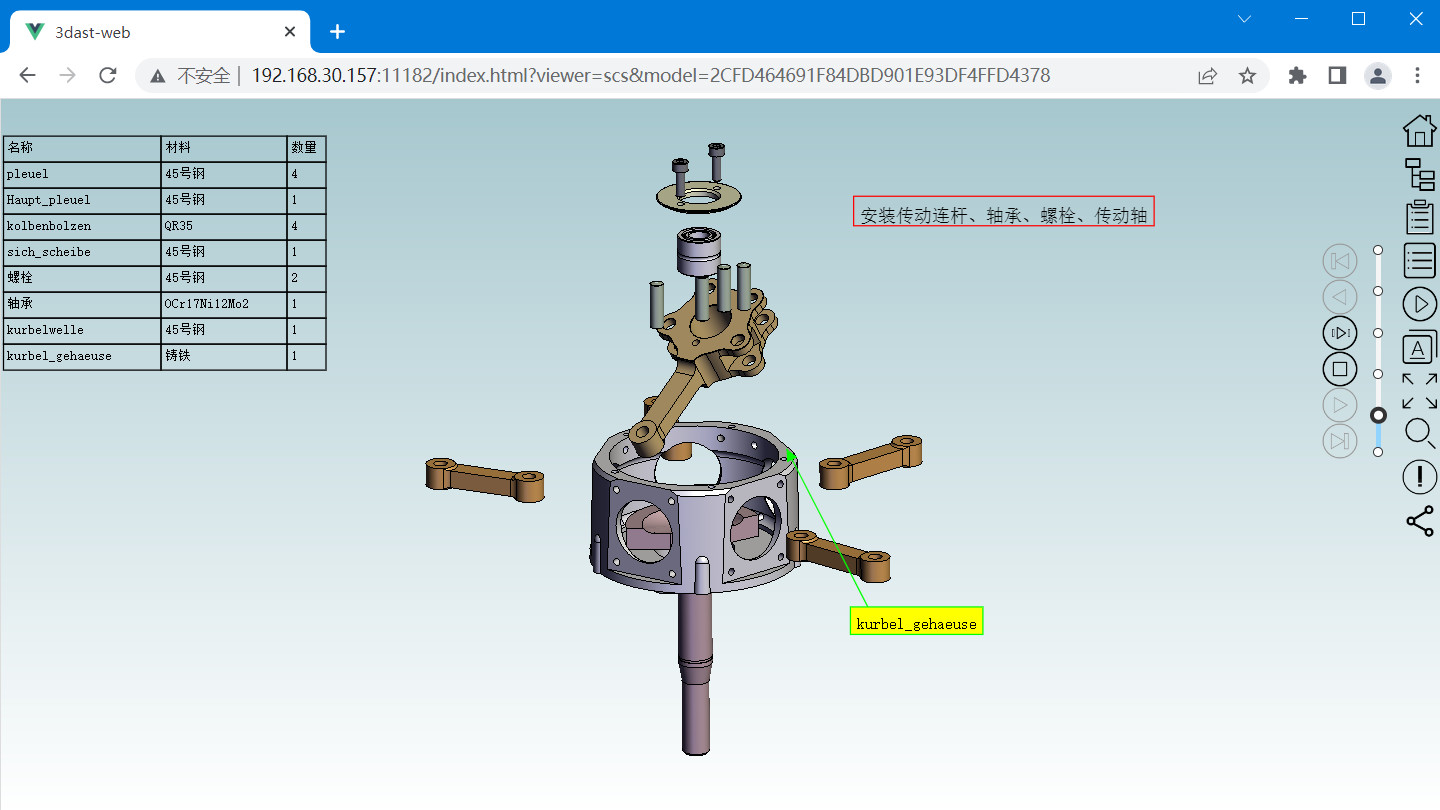Click the fullscreen expand arrows icon
This screenshot has width=1440, height=810.
(x=1419, y=390)
